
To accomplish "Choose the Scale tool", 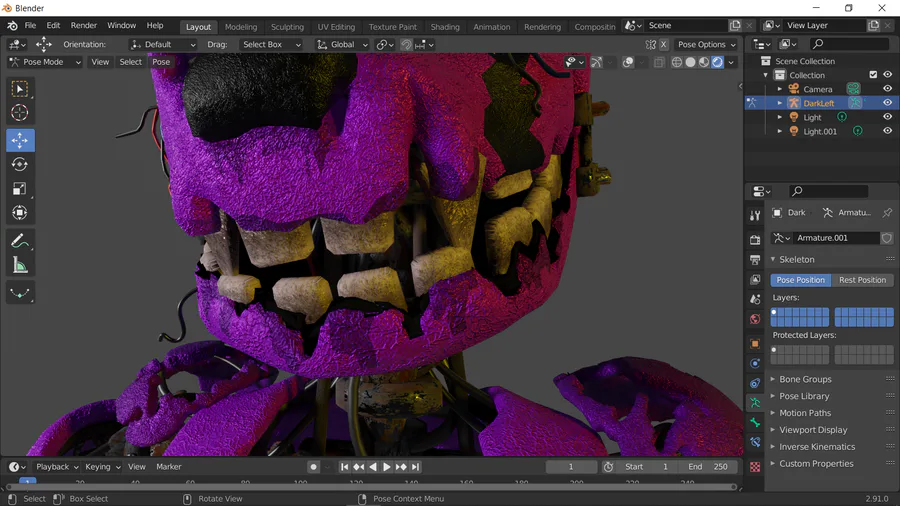I will tap(20, 189).
